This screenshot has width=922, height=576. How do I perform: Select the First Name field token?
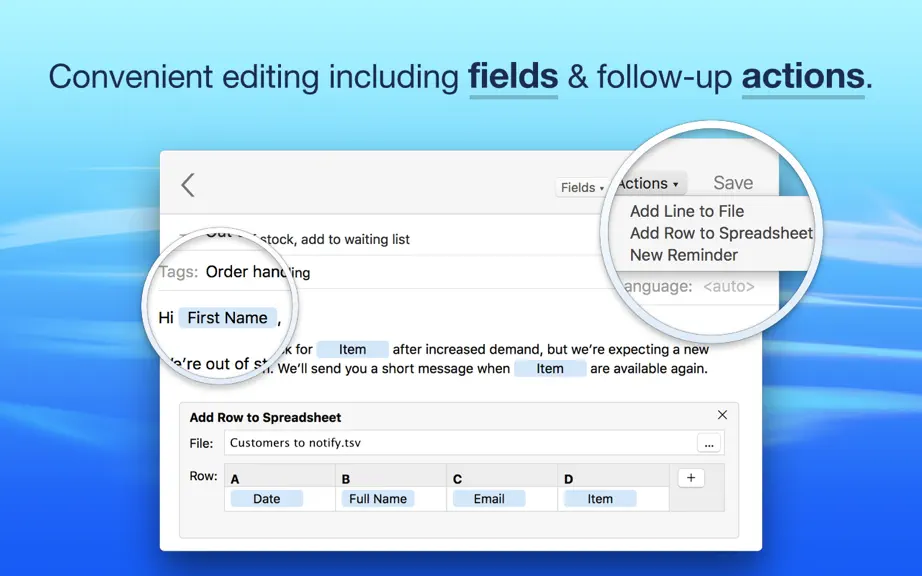coord(228,318)
